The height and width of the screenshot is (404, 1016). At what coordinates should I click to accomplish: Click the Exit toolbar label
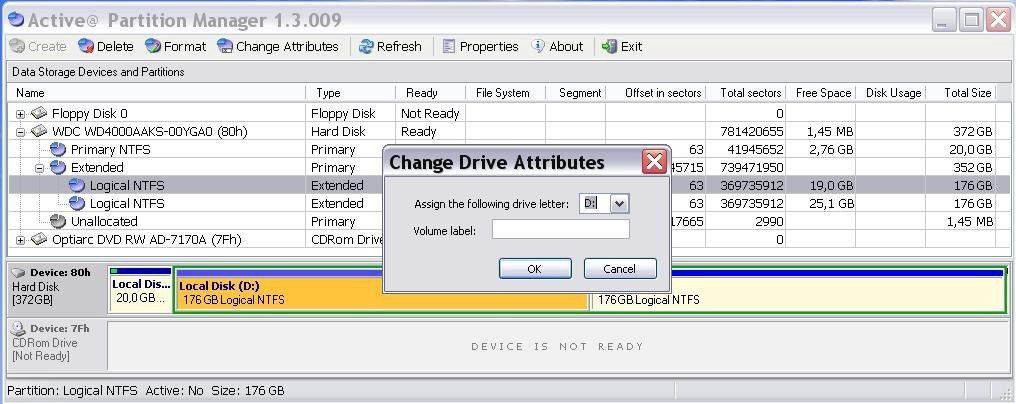coord(631,47)
